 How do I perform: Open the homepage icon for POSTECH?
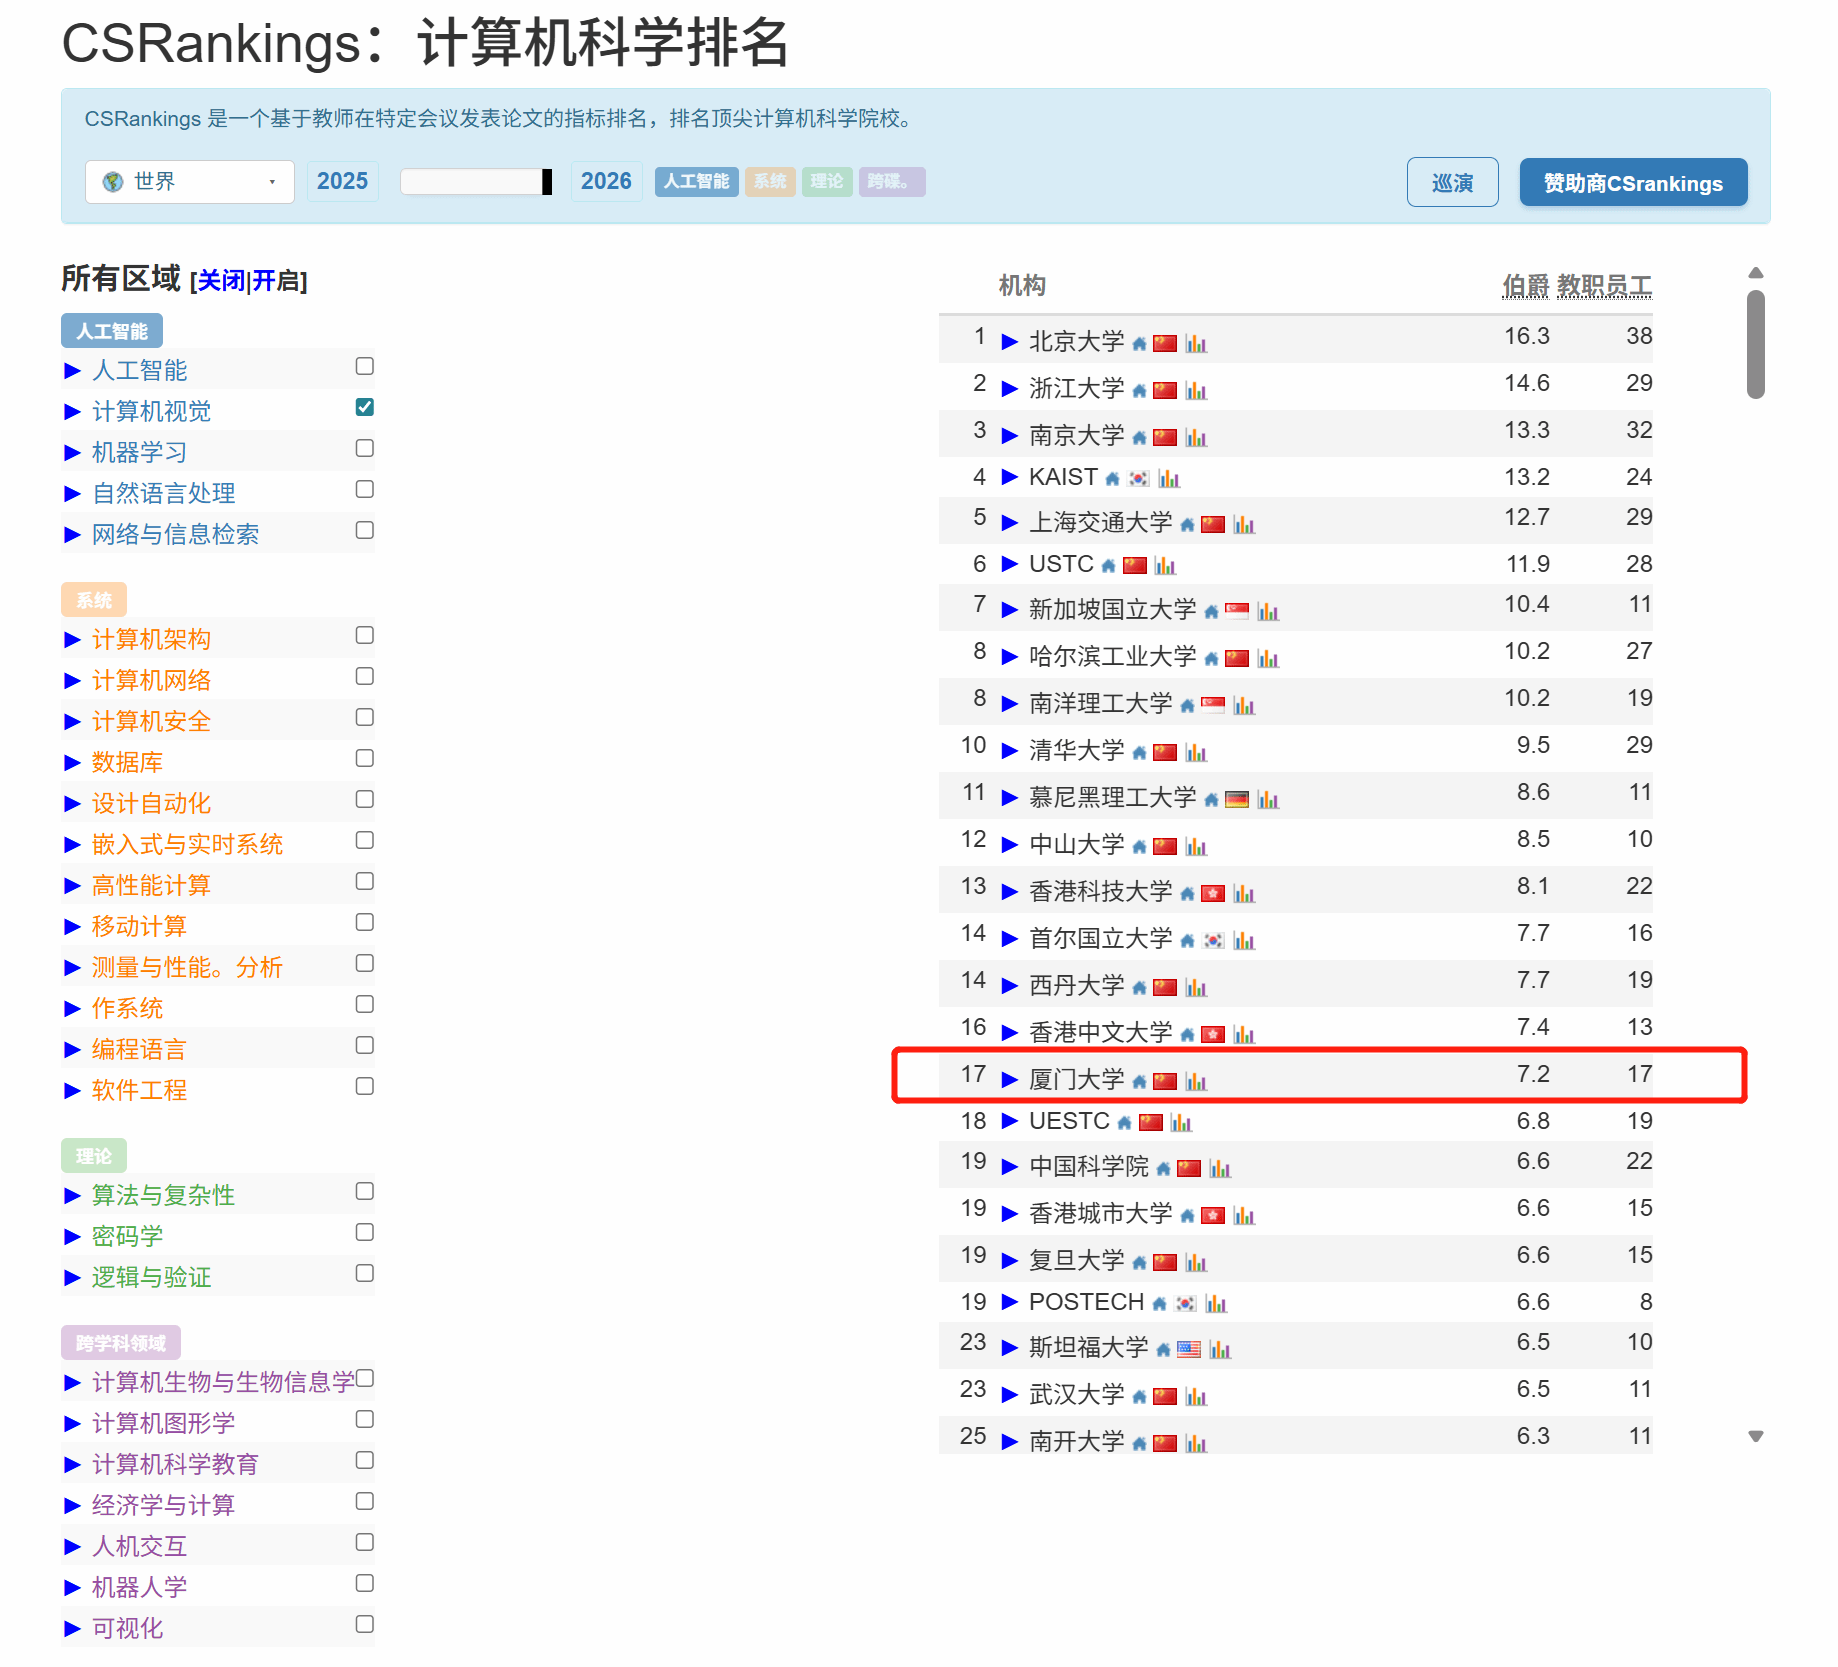point(1159,1304)
